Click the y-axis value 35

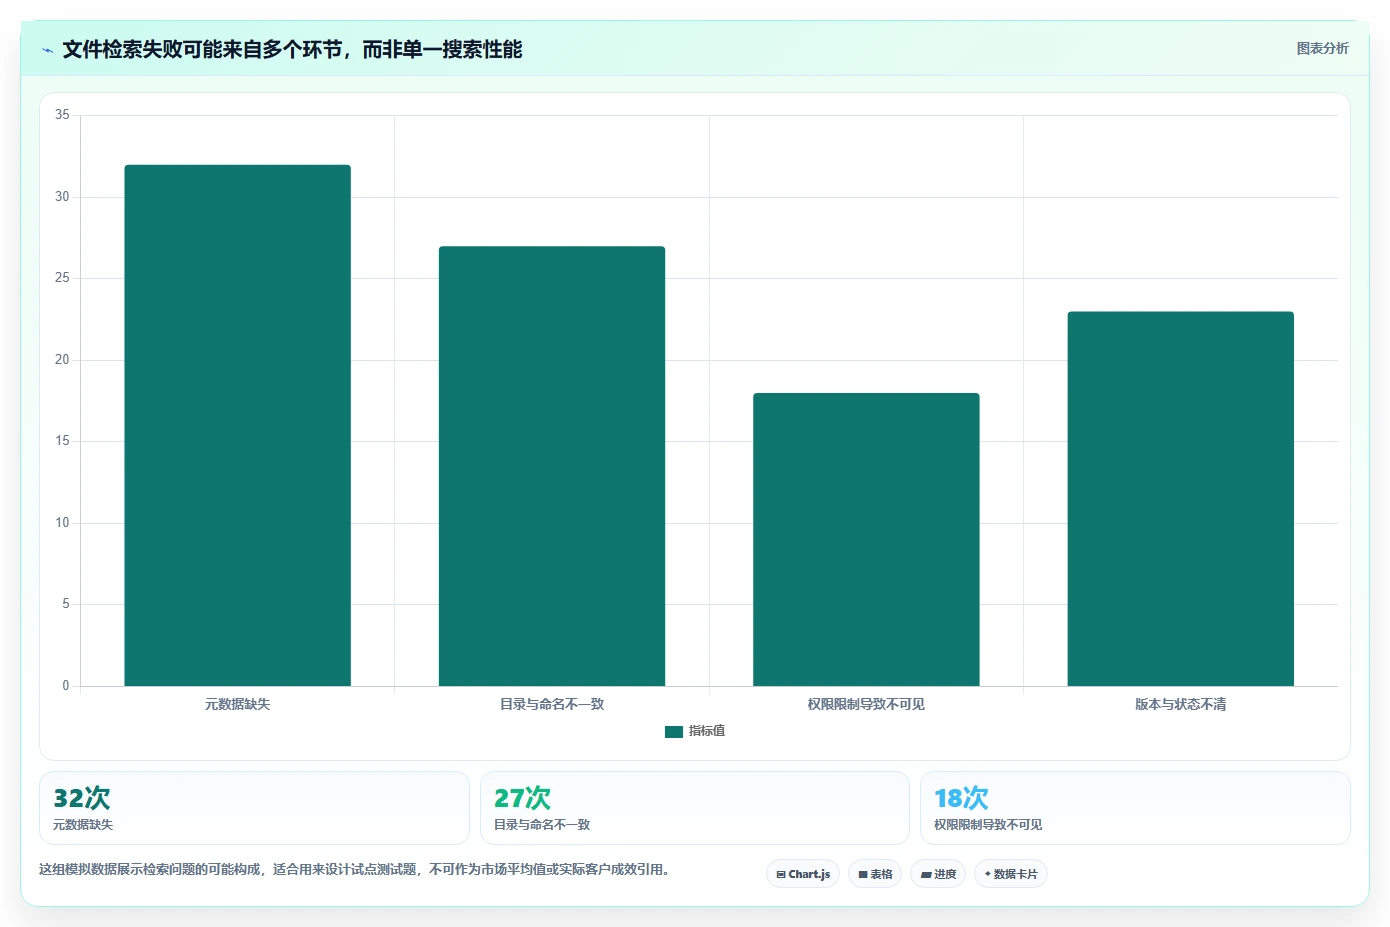(62, 115)
